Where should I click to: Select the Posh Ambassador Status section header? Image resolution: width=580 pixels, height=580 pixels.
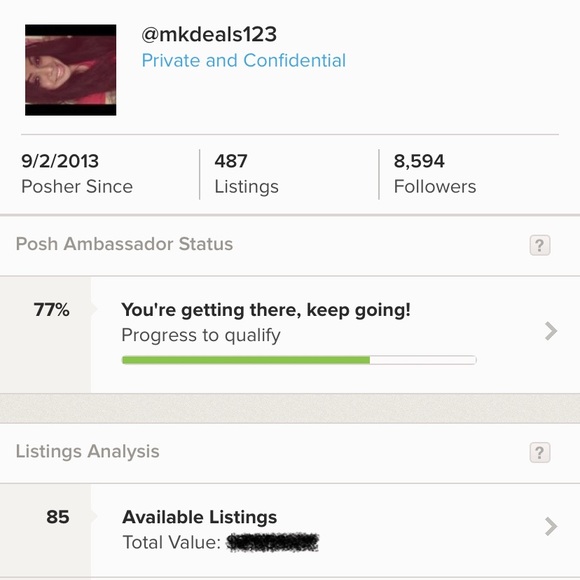click(290, 245)
